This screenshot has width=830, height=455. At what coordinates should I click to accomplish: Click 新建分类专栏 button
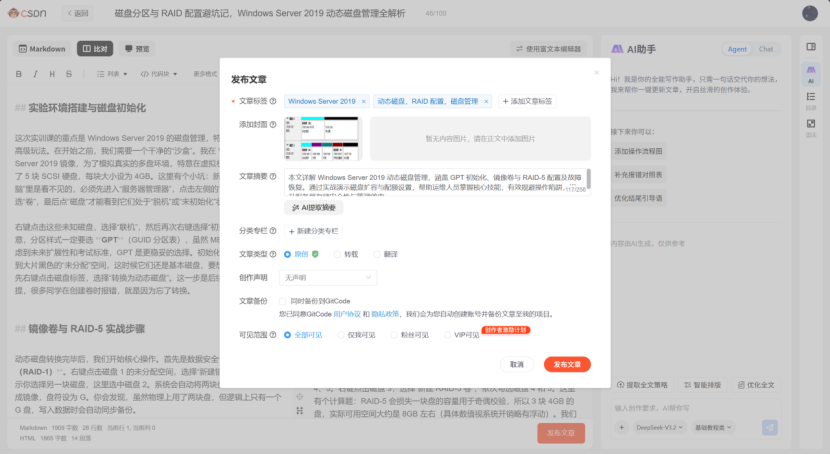[x=313, y=231]
